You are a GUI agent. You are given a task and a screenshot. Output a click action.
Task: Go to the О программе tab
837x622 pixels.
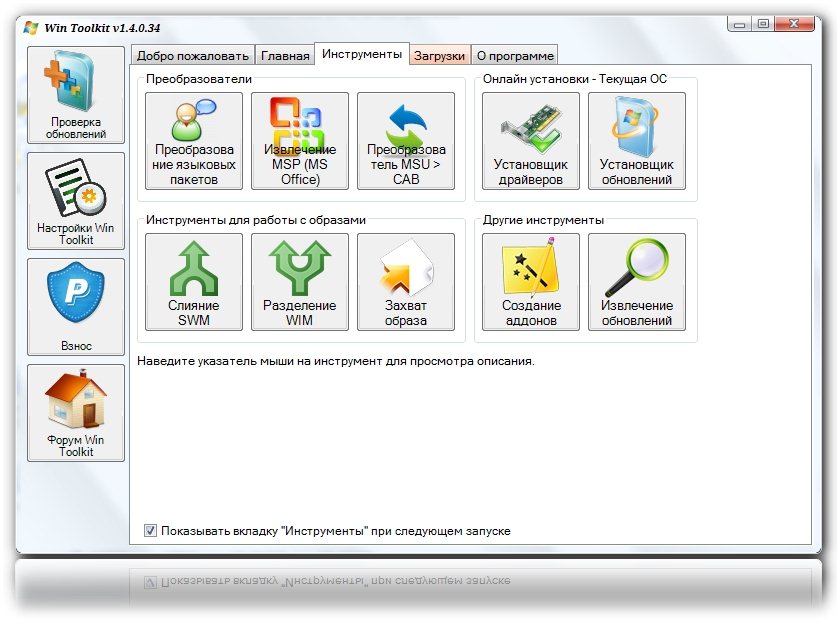pos(513,56)
